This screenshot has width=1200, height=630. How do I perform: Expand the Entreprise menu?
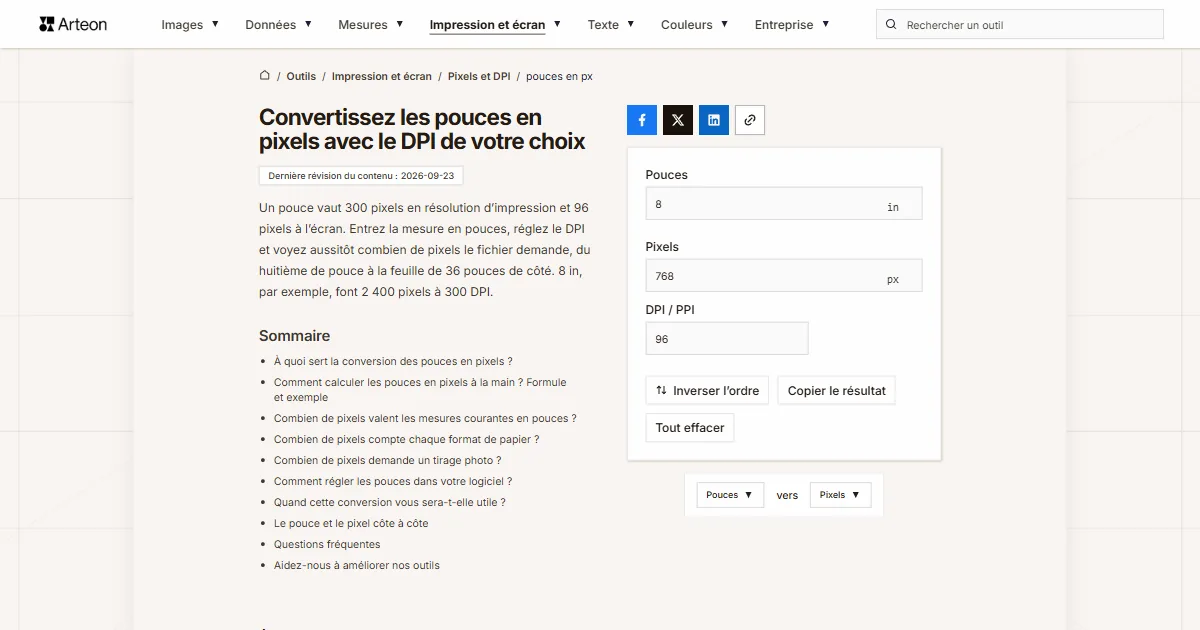pyautogui.click(x=792, y=24)
